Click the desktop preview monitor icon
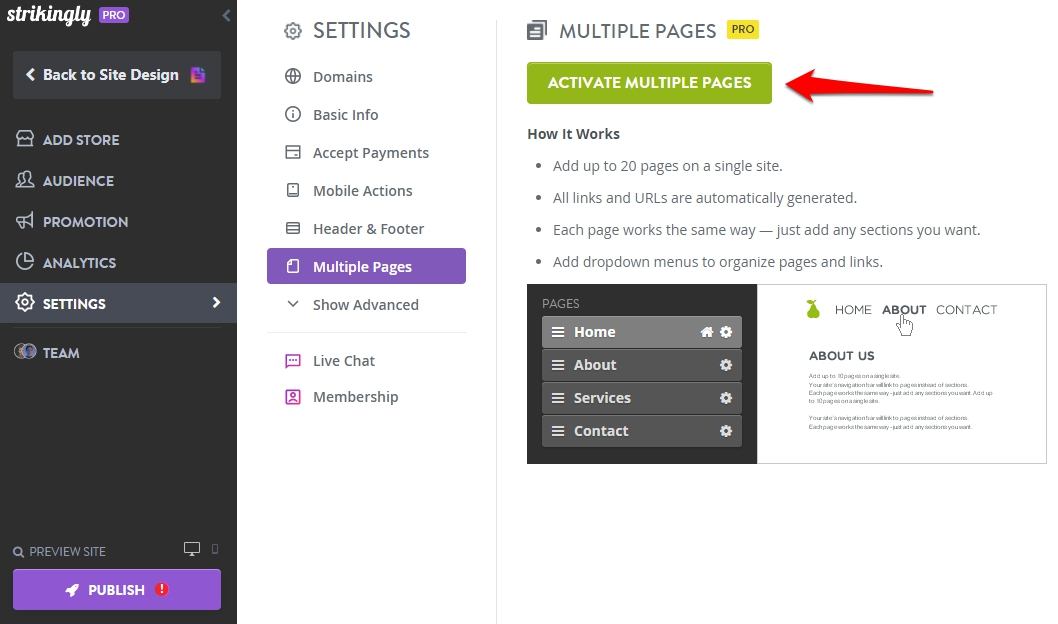The image size is (1058, 624). coord(192,548)
